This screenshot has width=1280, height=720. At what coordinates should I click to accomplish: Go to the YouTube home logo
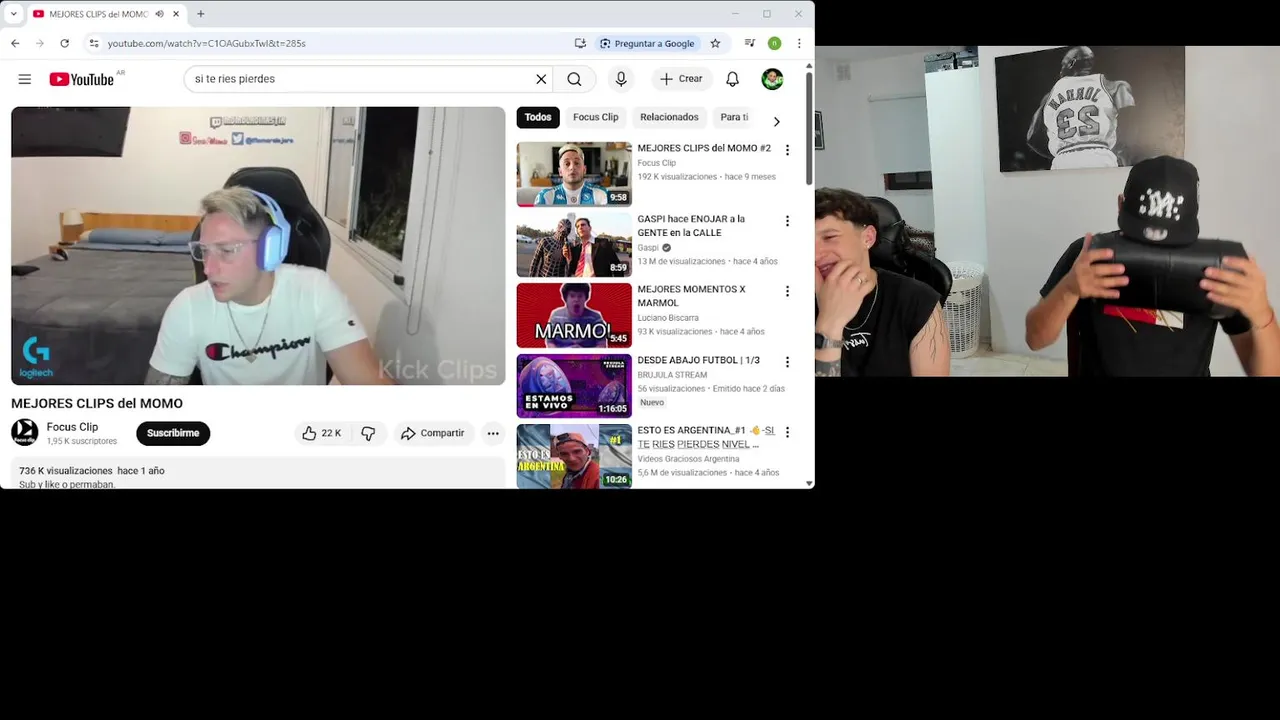tap(82, 79)
